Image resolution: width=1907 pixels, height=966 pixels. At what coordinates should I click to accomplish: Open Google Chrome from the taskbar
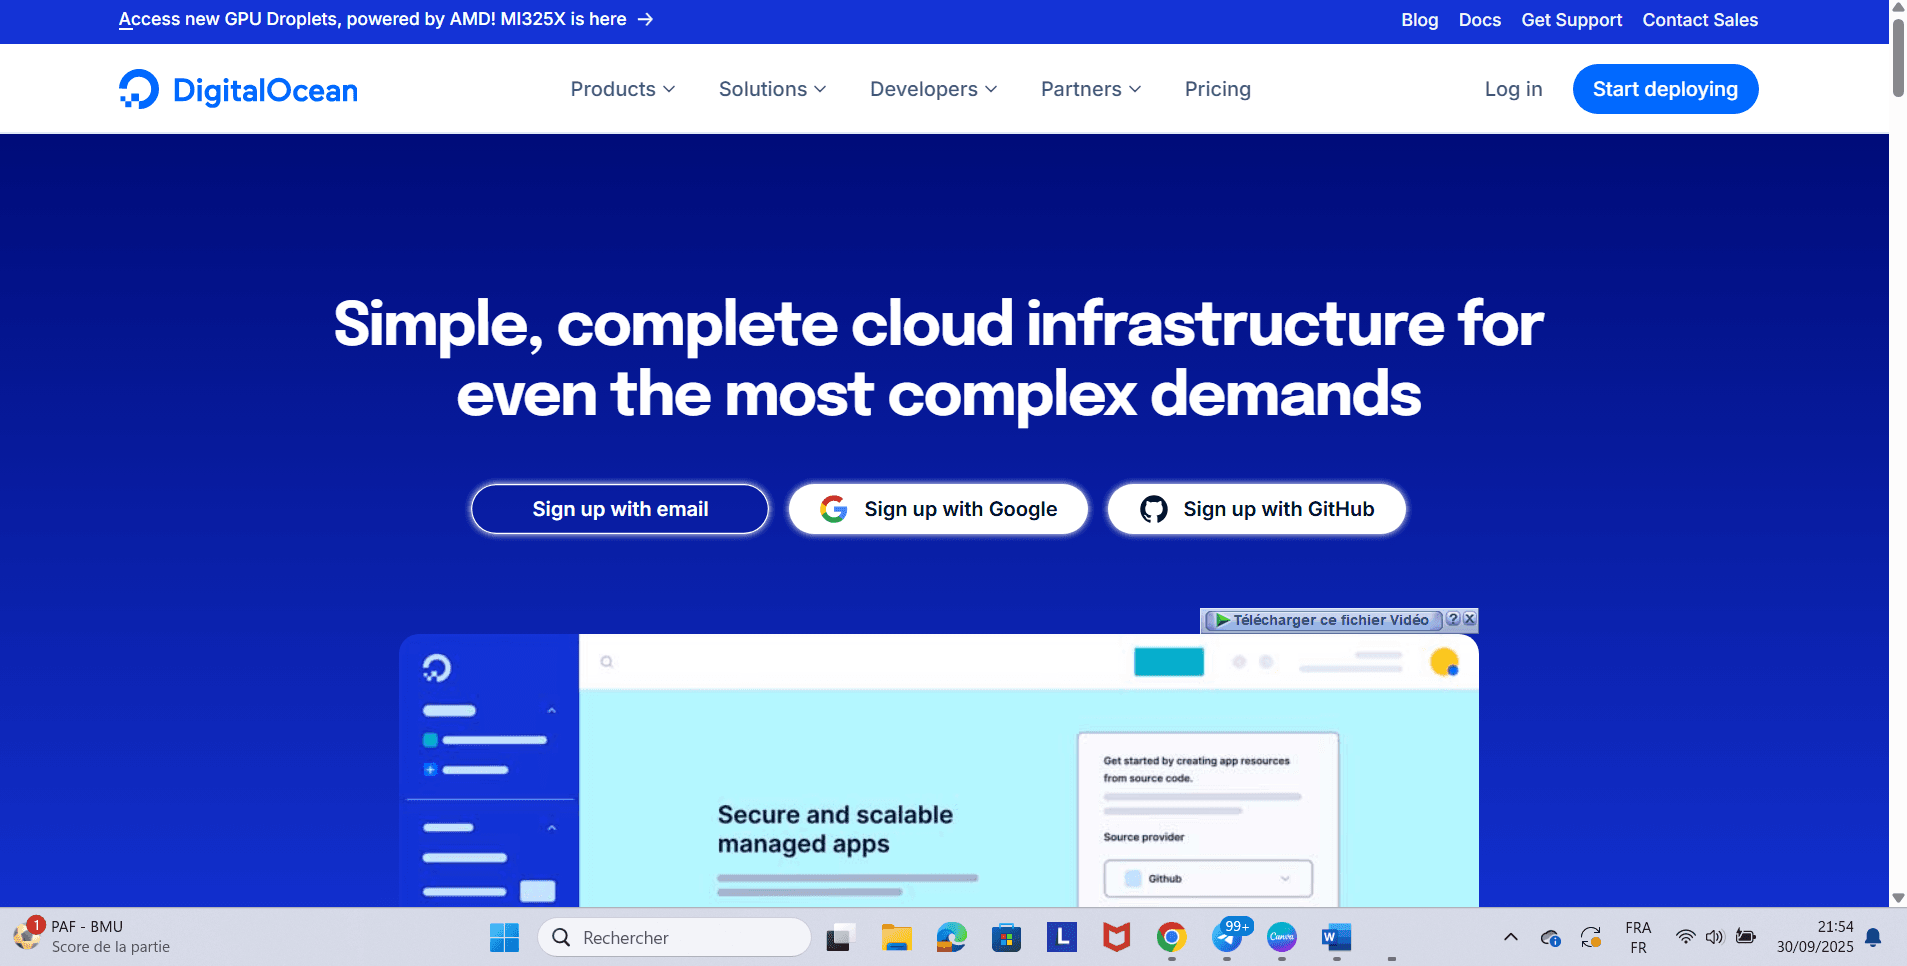pyautogui.click(x=1171, y=937)
